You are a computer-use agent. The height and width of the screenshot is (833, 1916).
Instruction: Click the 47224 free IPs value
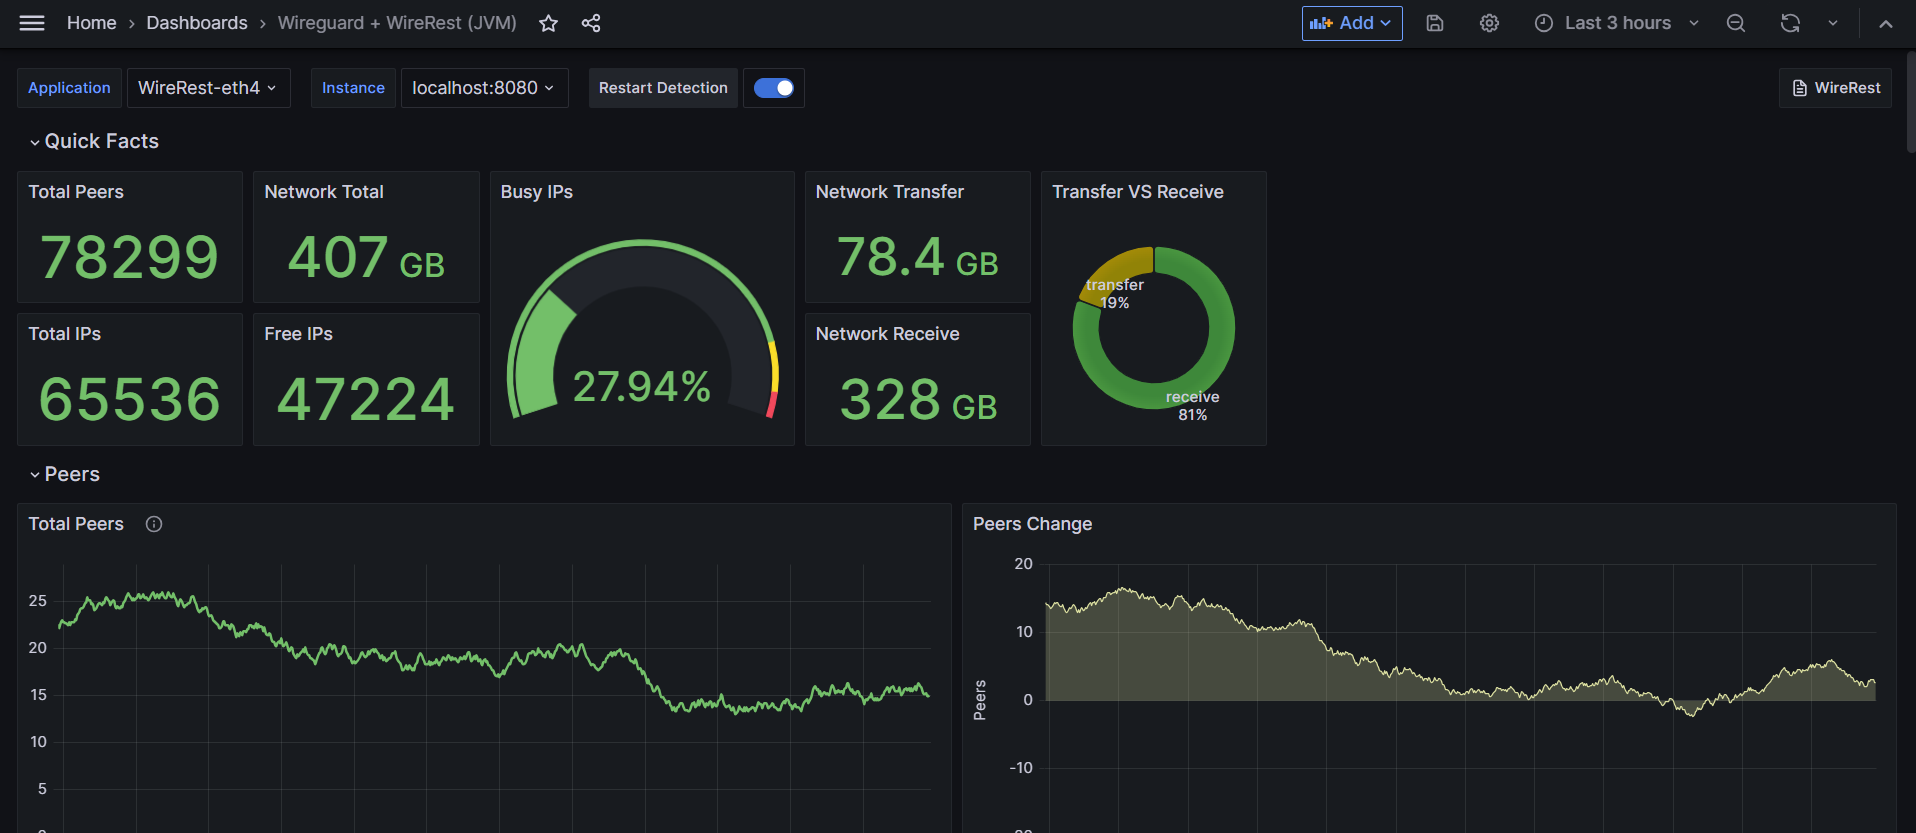click(x=366, y=399)
